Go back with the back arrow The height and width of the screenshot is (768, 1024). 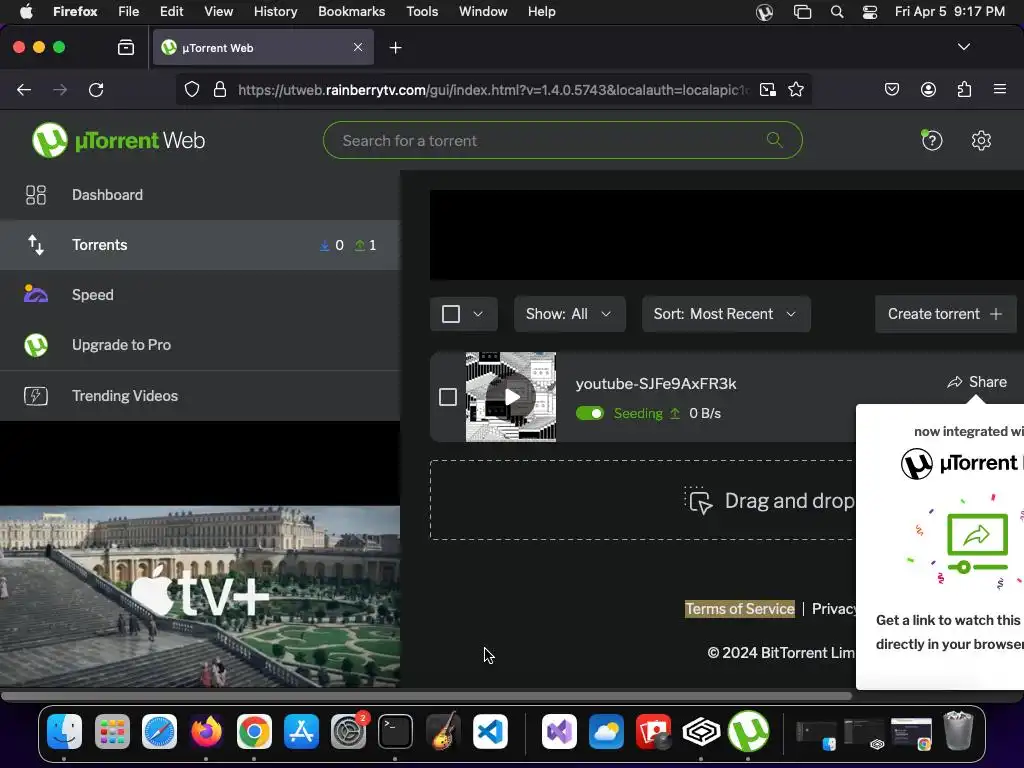tap(24, 89)
